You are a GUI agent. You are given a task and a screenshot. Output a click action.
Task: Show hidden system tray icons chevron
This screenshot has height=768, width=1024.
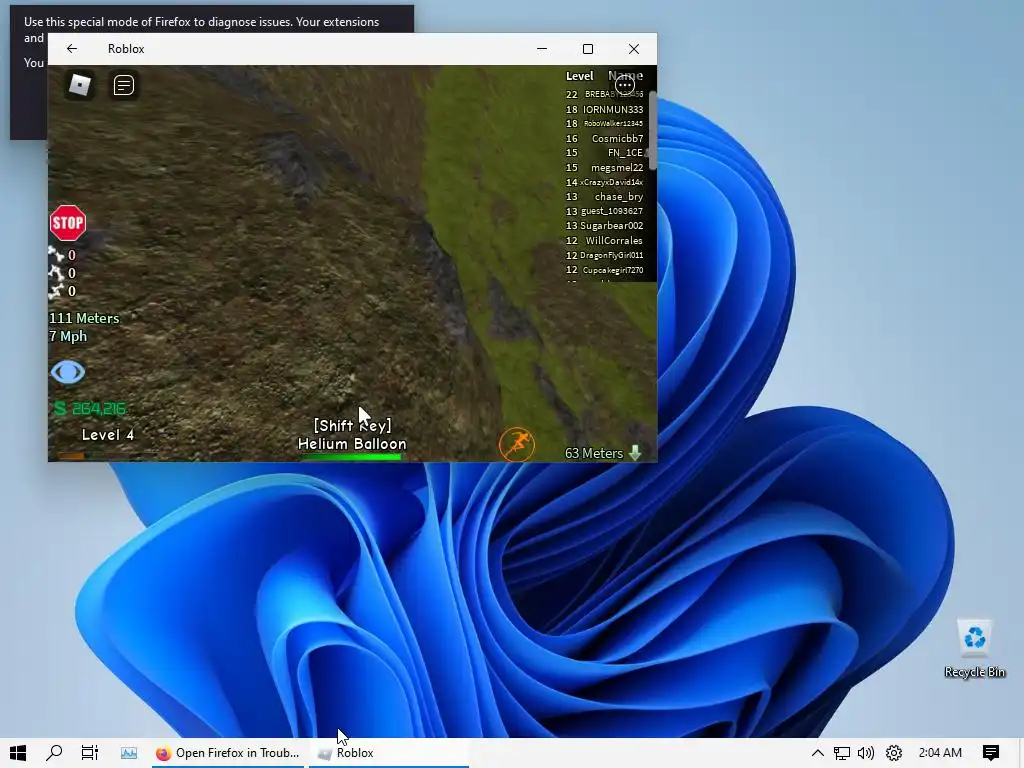pyautogui.click(x=818, y=753)
